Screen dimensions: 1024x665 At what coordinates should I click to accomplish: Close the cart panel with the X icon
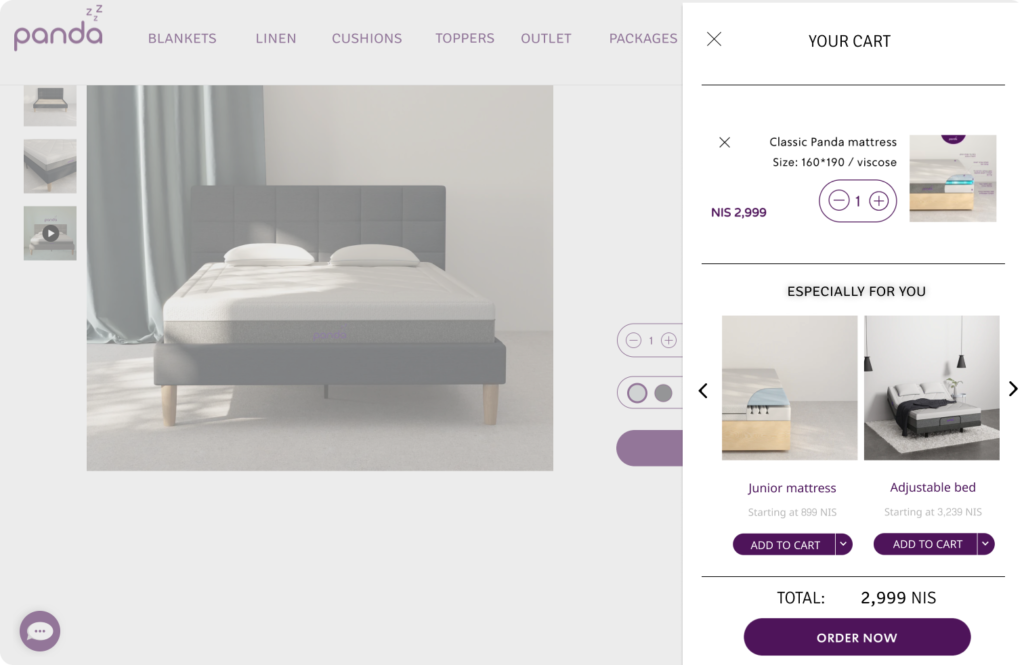[x=714, y=39]
